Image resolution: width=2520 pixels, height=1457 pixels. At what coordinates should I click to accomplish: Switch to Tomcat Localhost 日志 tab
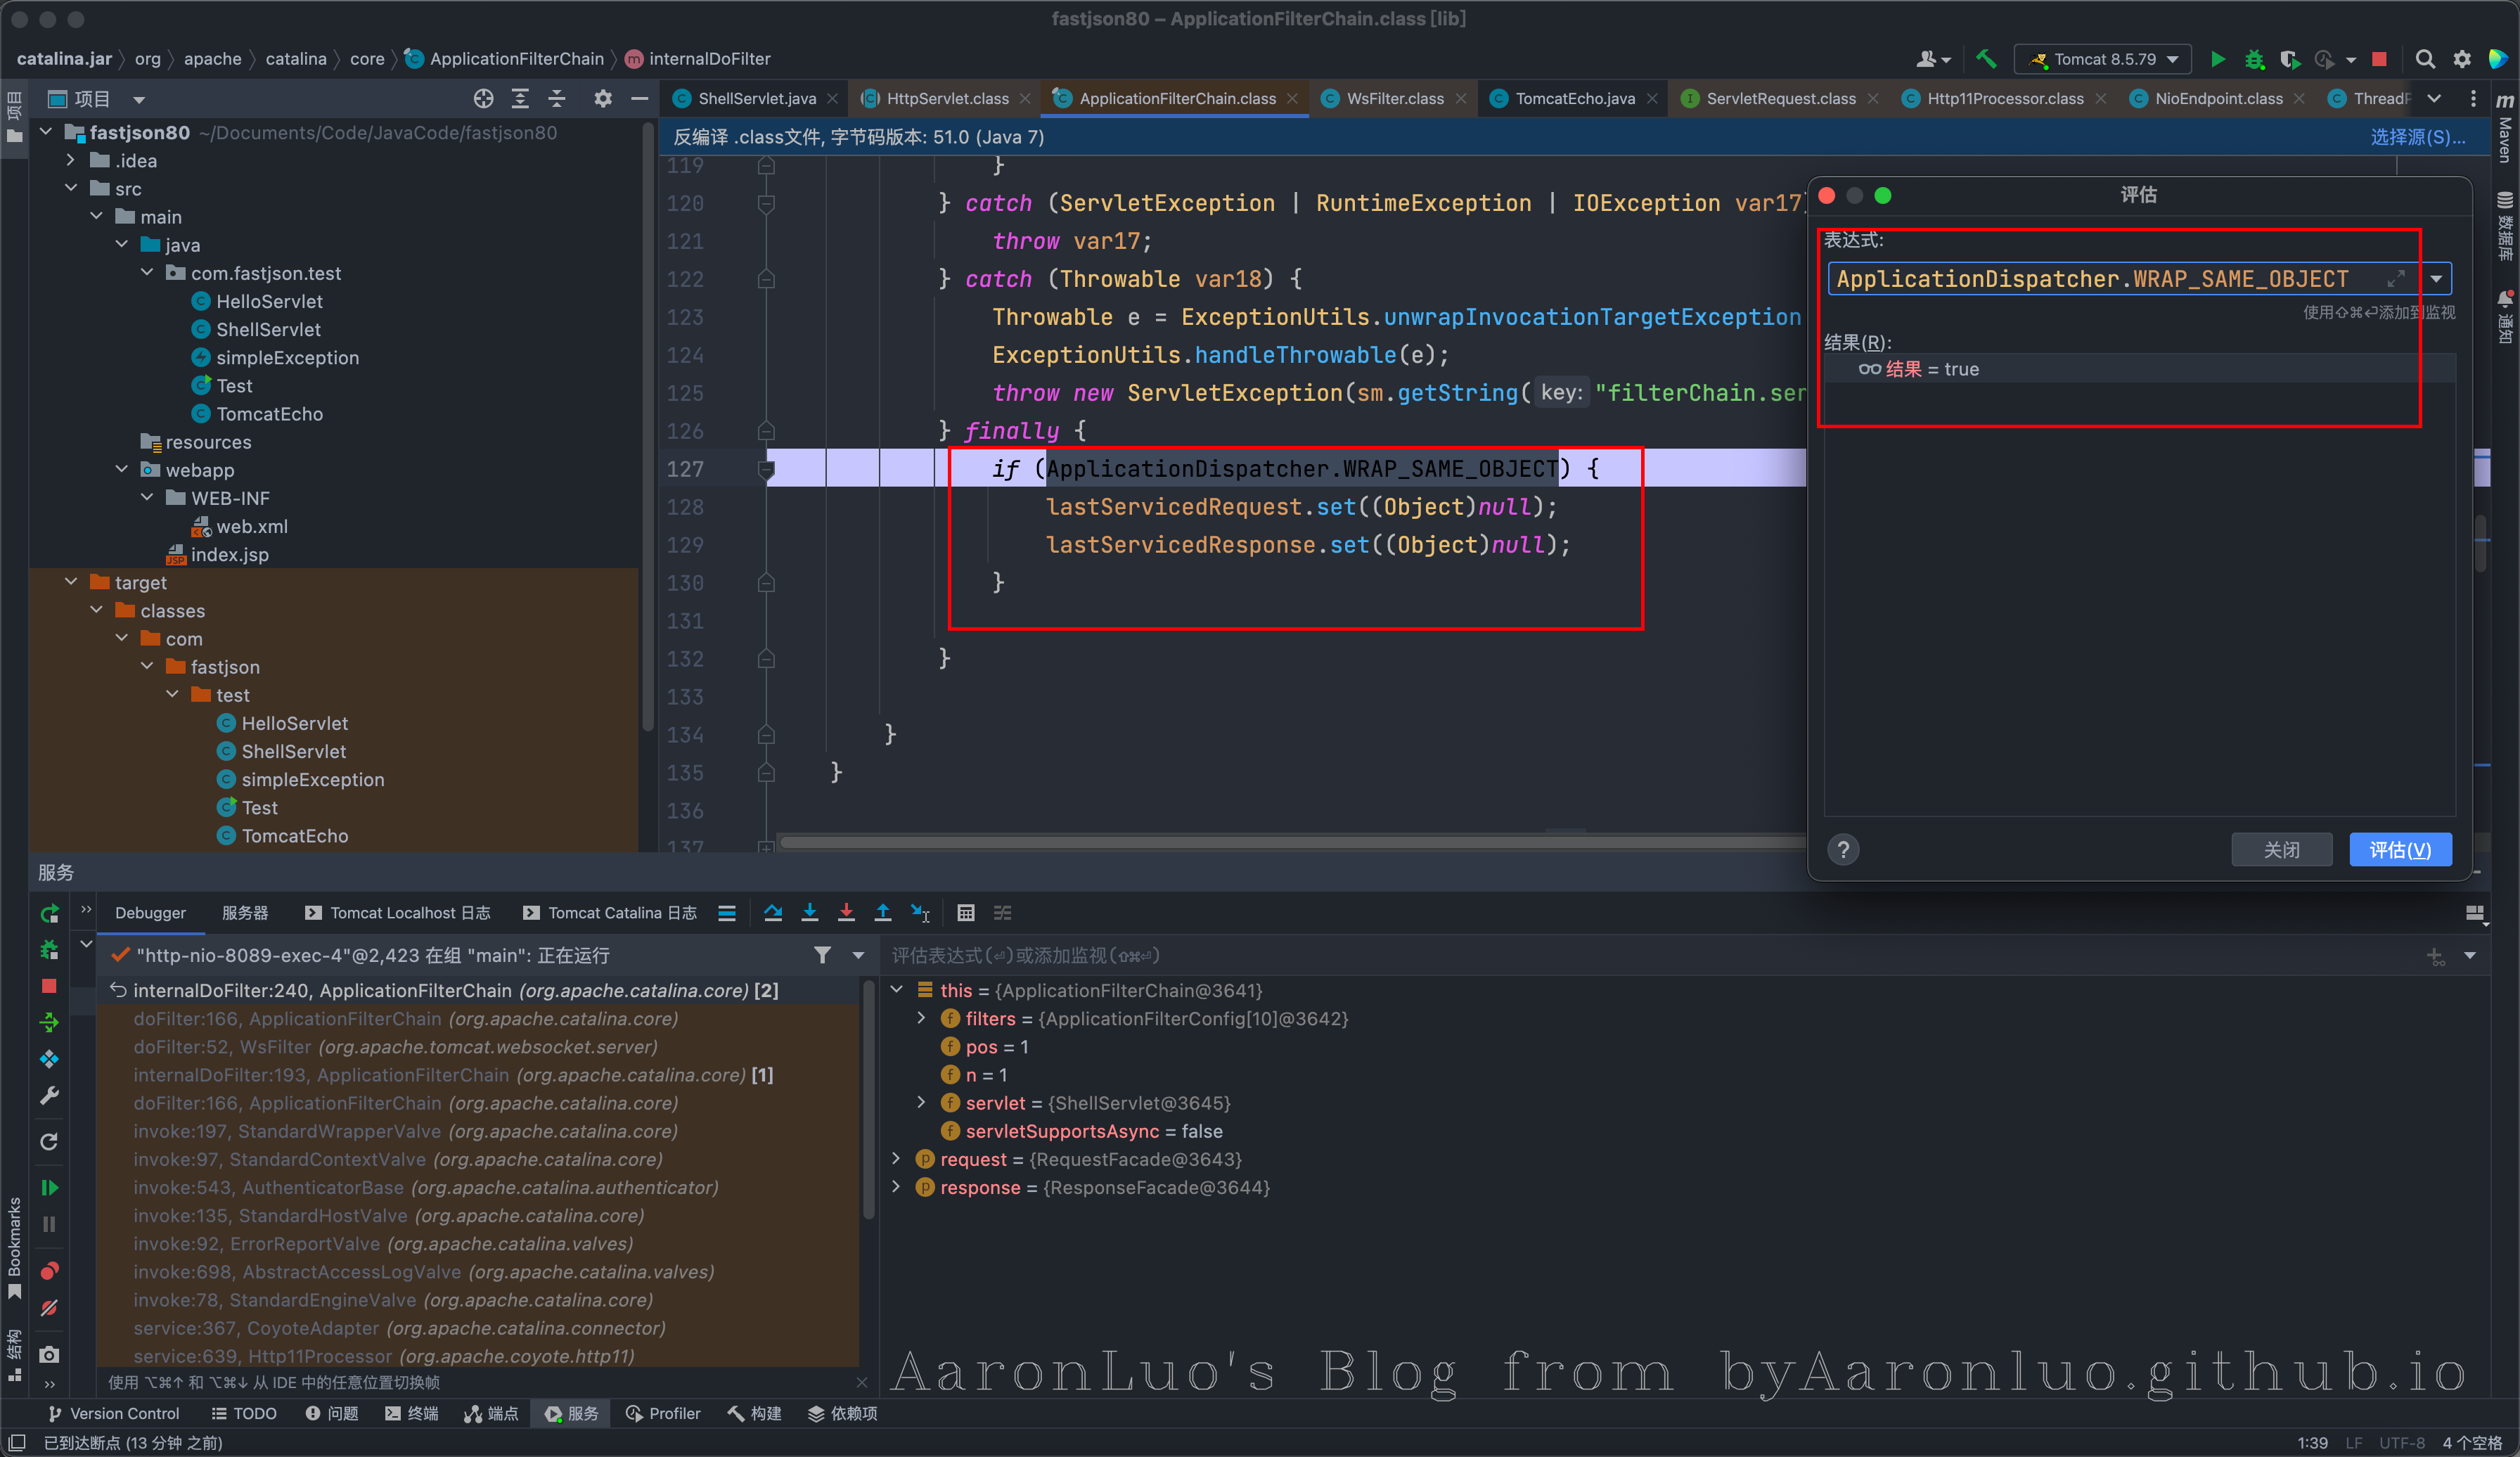click(x=398, y=912)
